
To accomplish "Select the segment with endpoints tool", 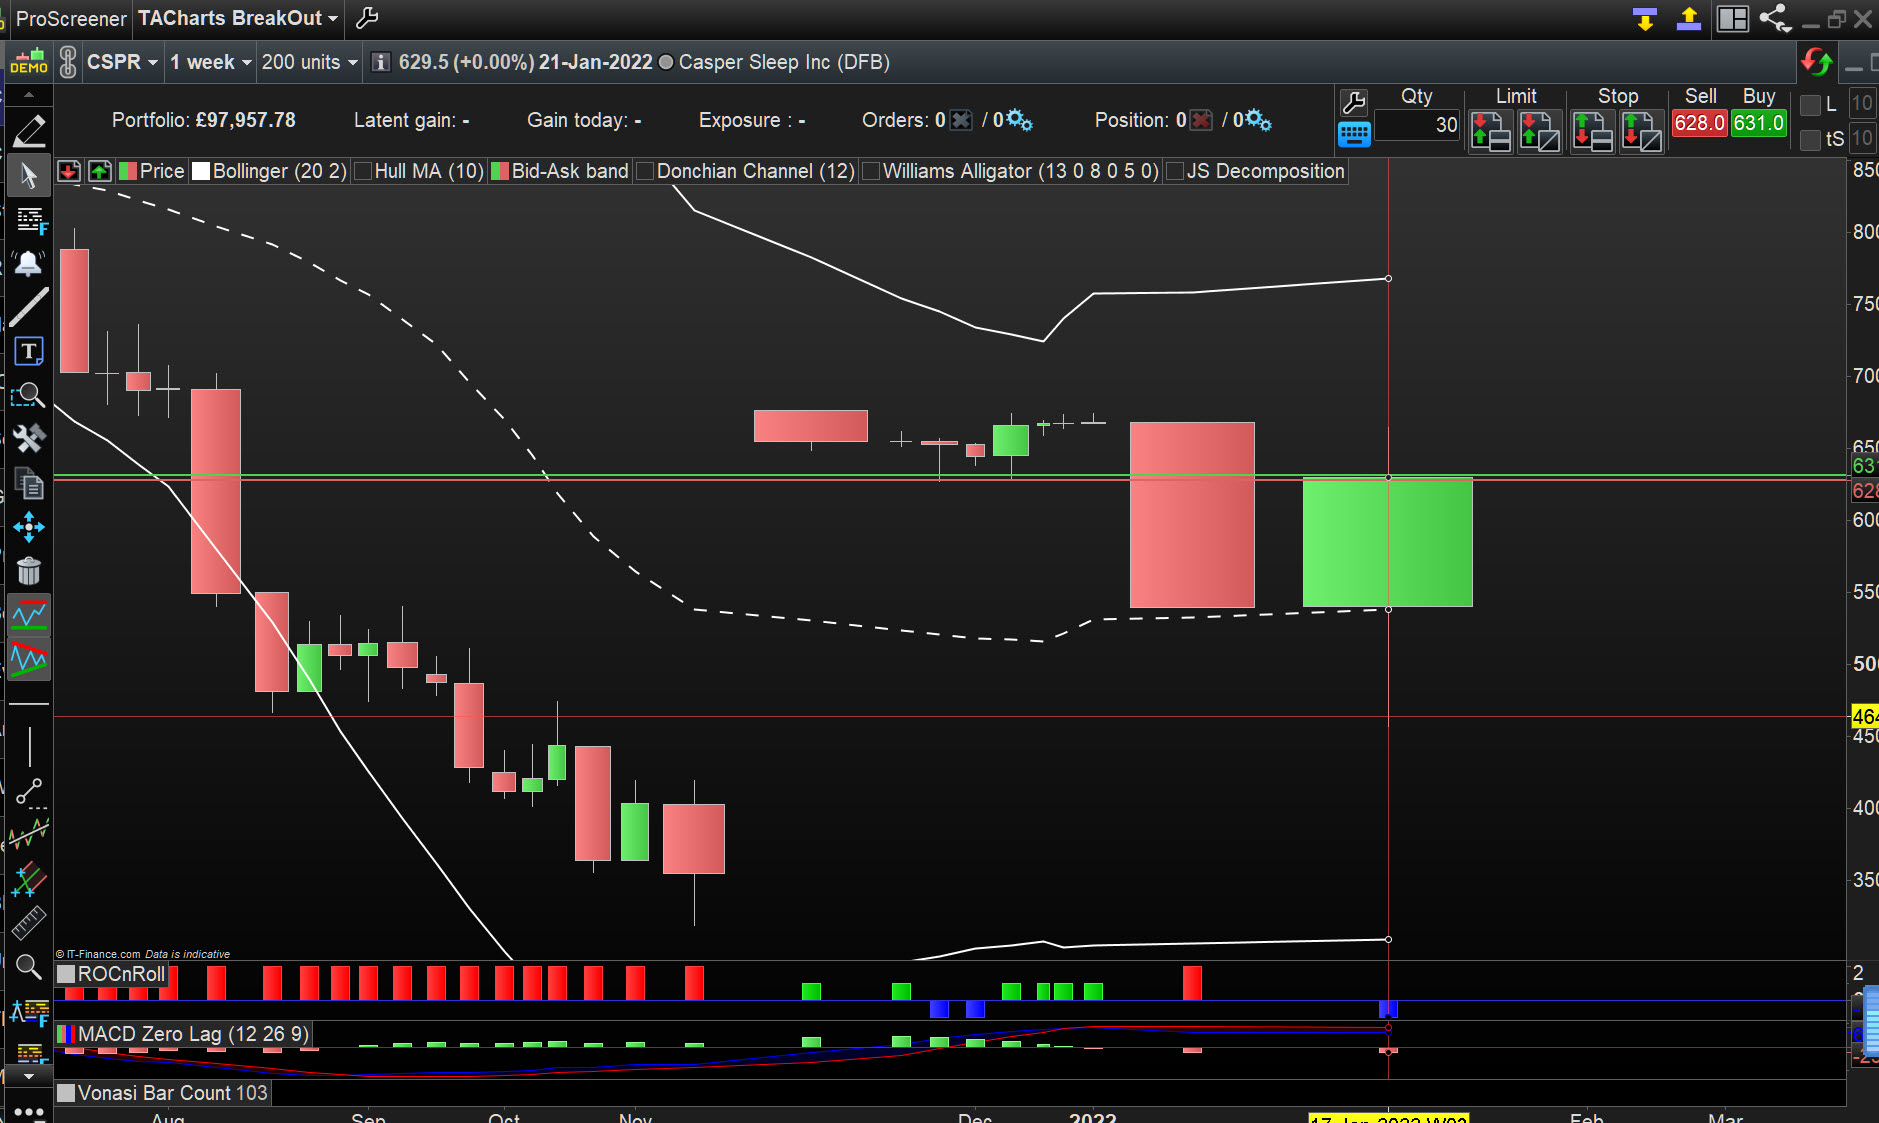I will [29, 792].
